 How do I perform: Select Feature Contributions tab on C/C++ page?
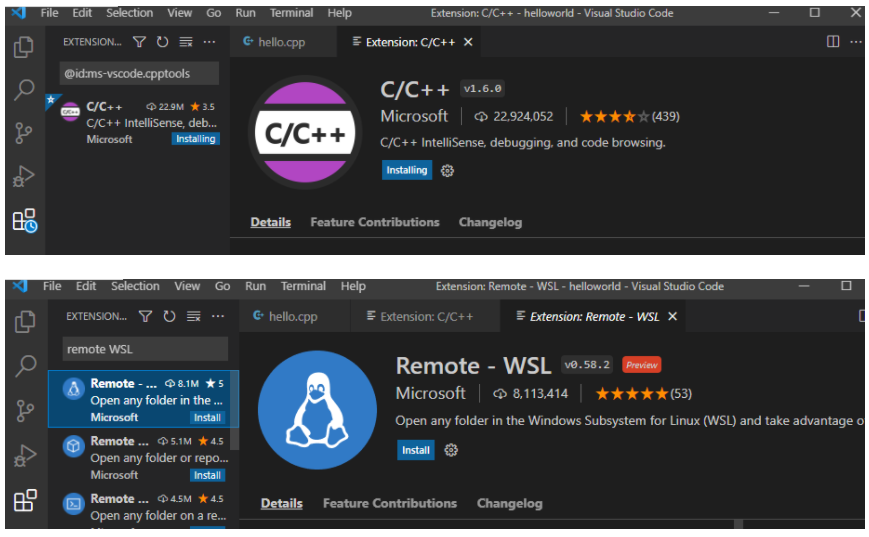[375, 222]
